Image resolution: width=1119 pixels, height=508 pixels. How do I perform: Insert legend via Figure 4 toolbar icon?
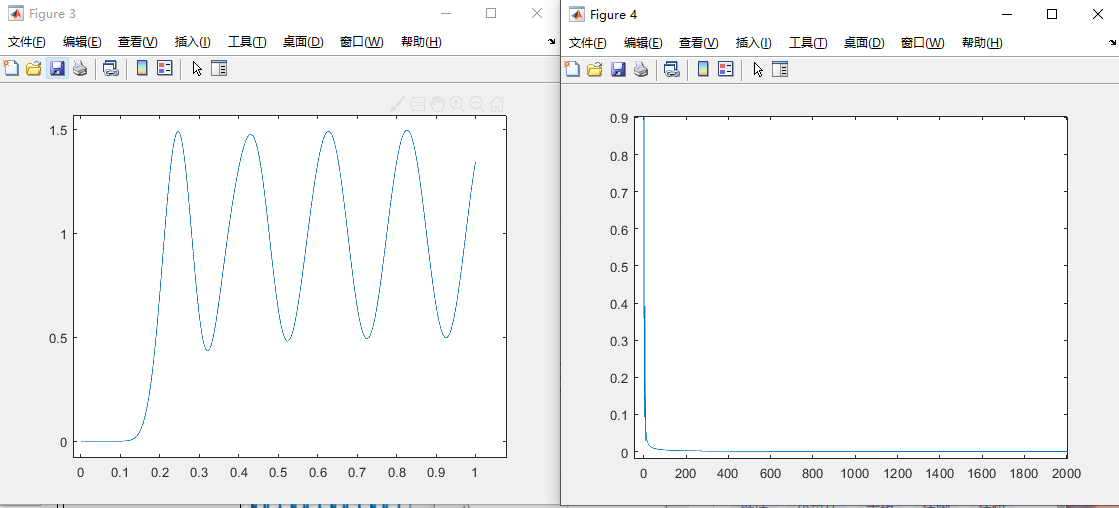point(726,68)
